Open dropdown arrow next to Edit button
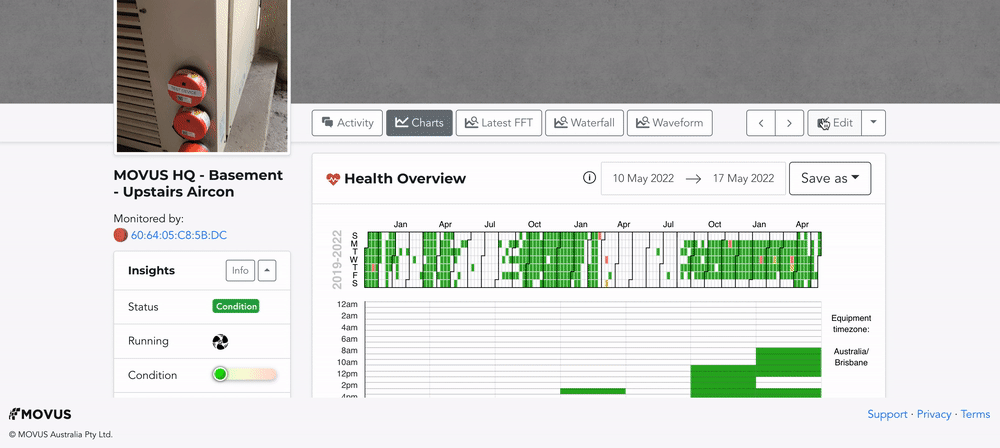This screenshot has width=1000, height=448. pos(873,123)
